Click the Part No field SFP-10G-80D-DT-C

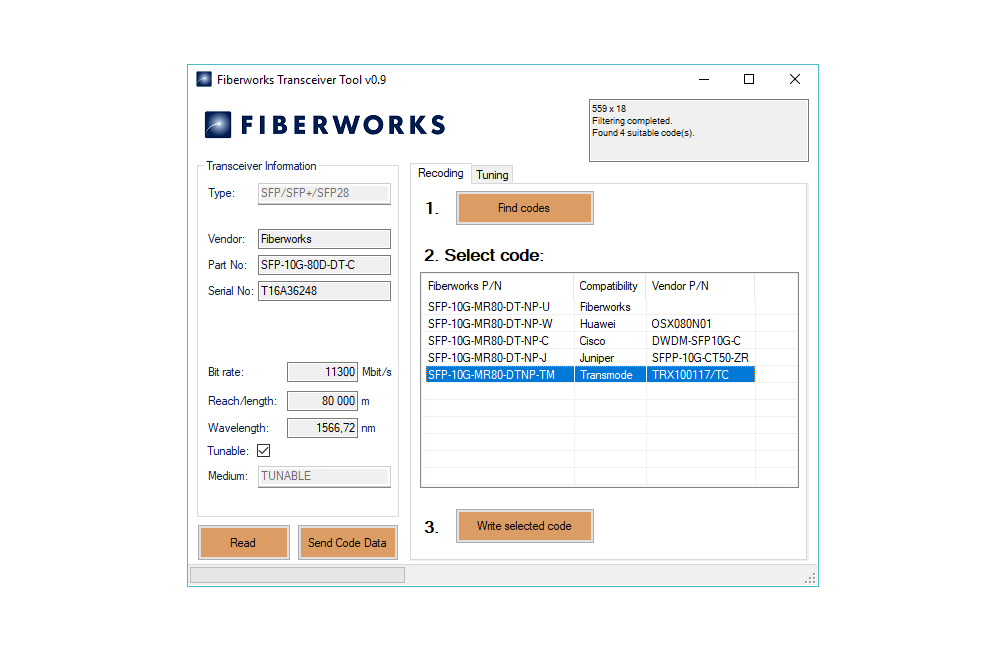click(x=324, y=265)
